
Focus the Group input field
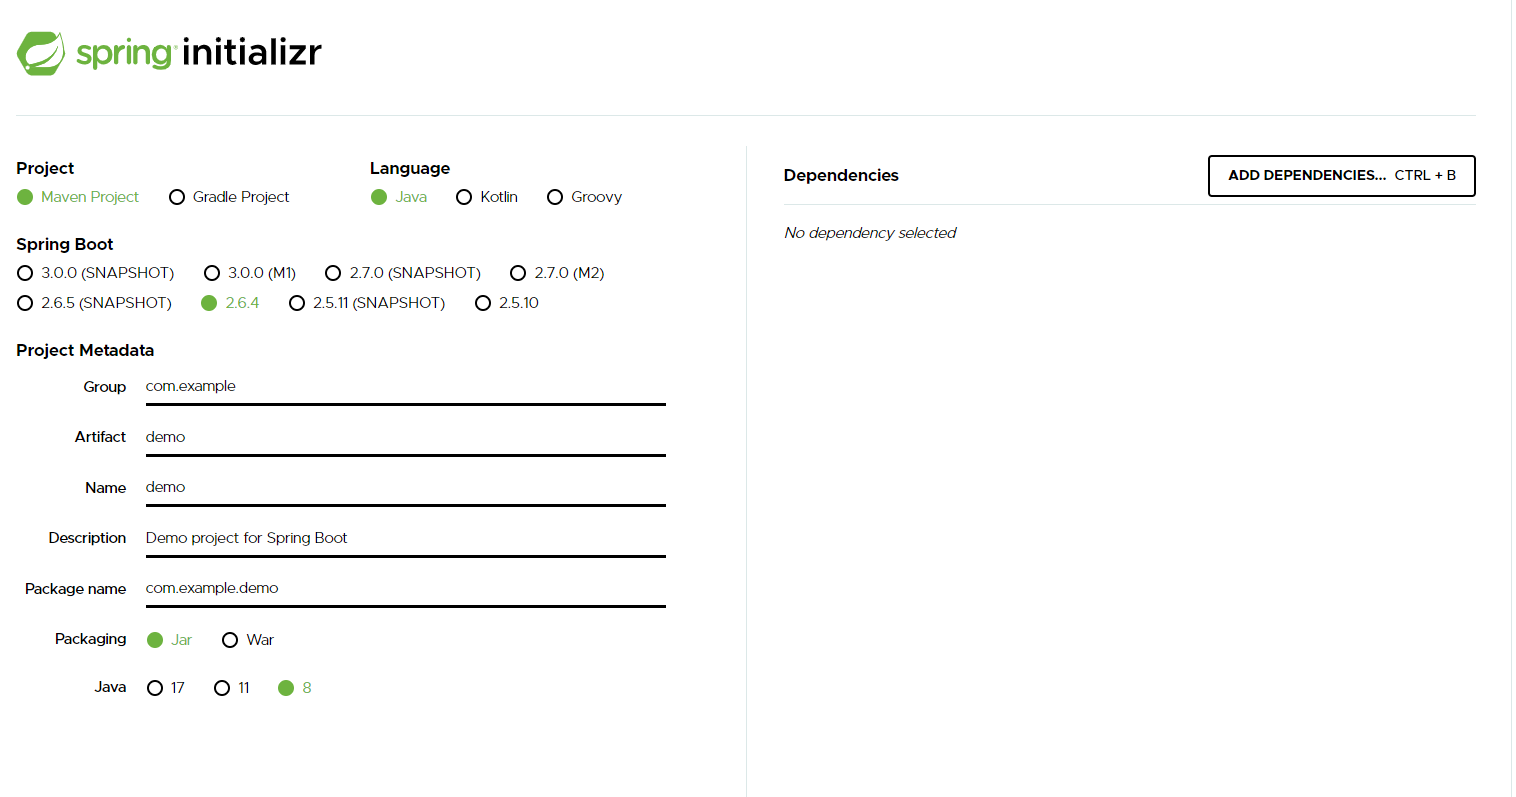[406, 387]
